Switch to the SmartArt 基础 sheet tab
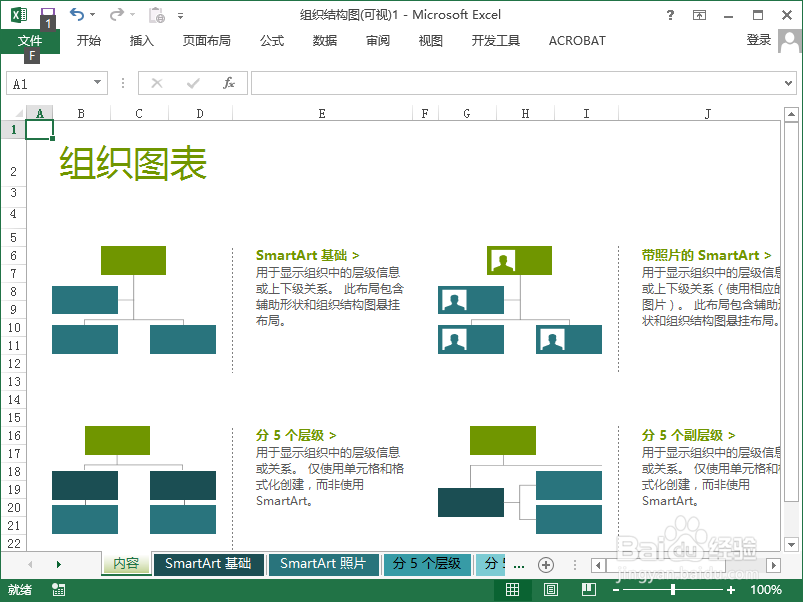Screen dimensions: 803x602 [208, 564]
